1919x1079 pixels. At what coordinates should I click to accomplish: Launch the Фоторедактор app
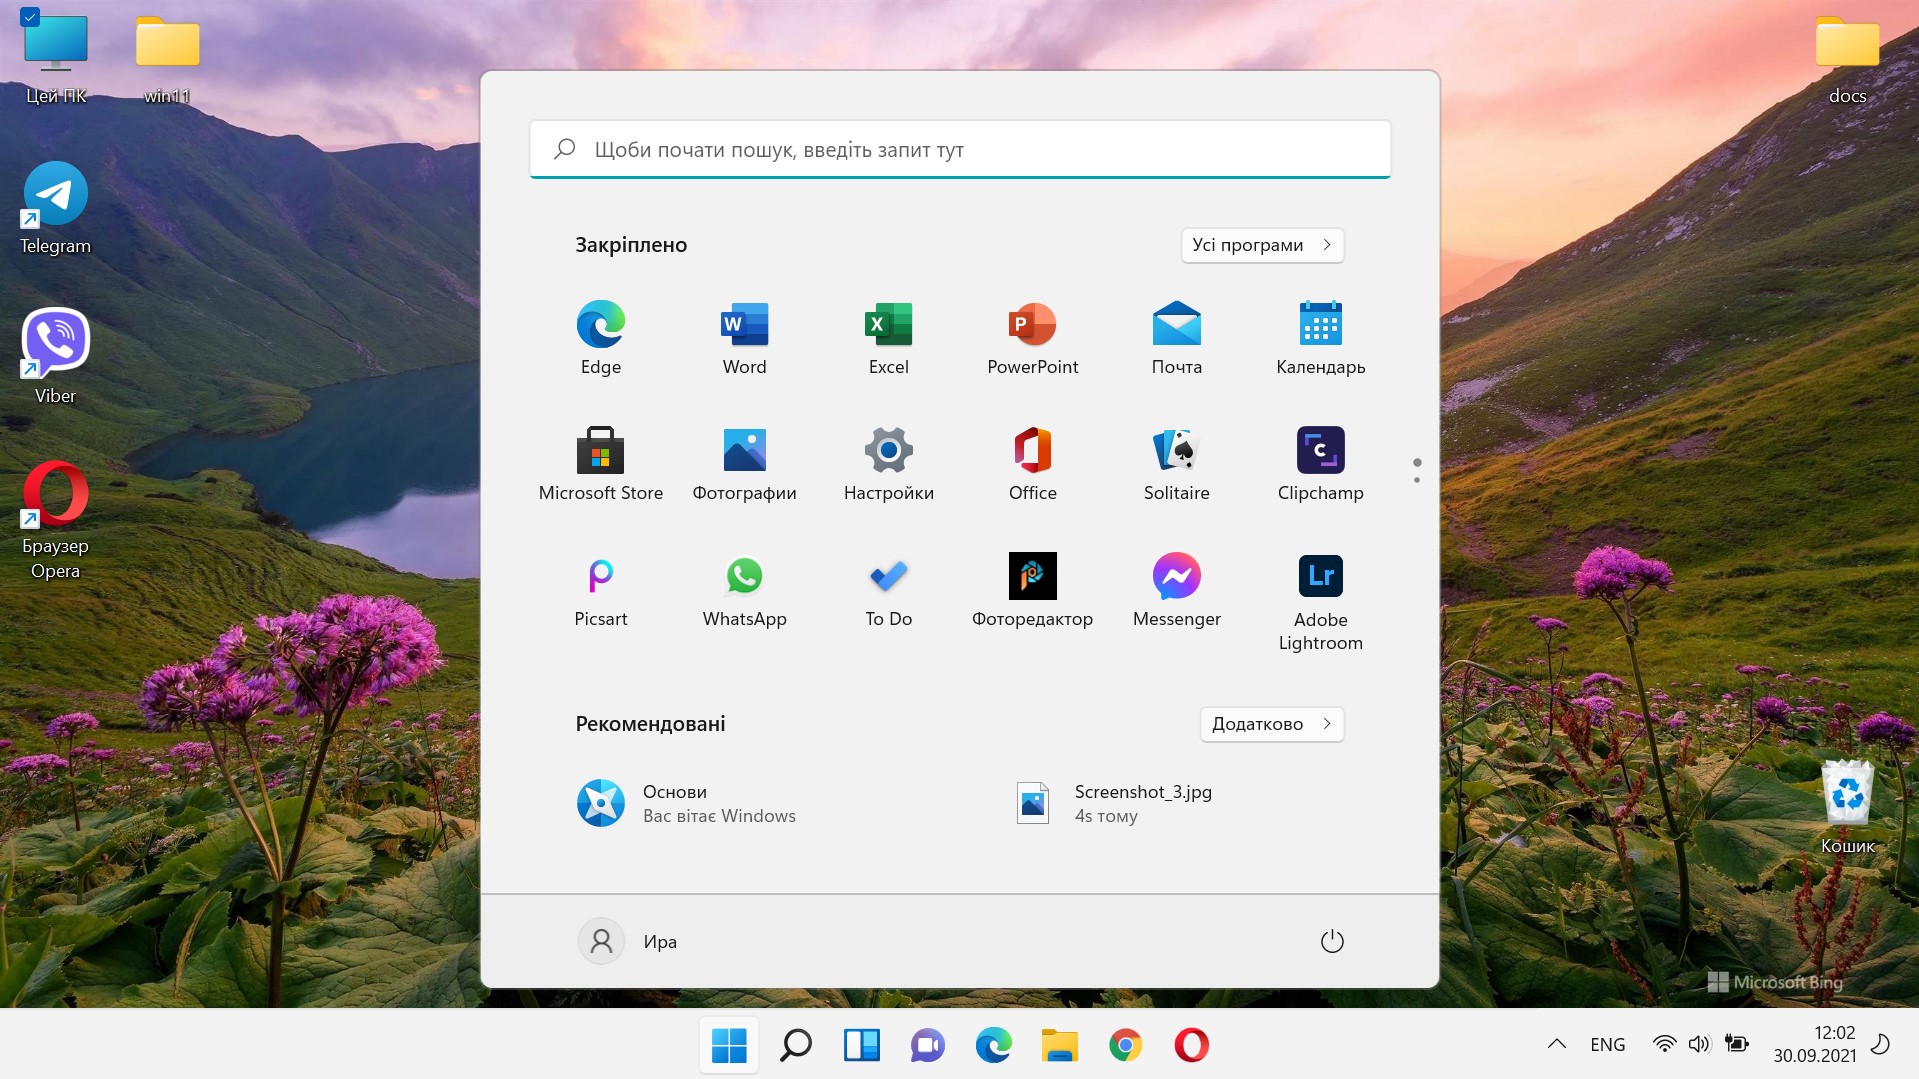(x=1033, y=590)
